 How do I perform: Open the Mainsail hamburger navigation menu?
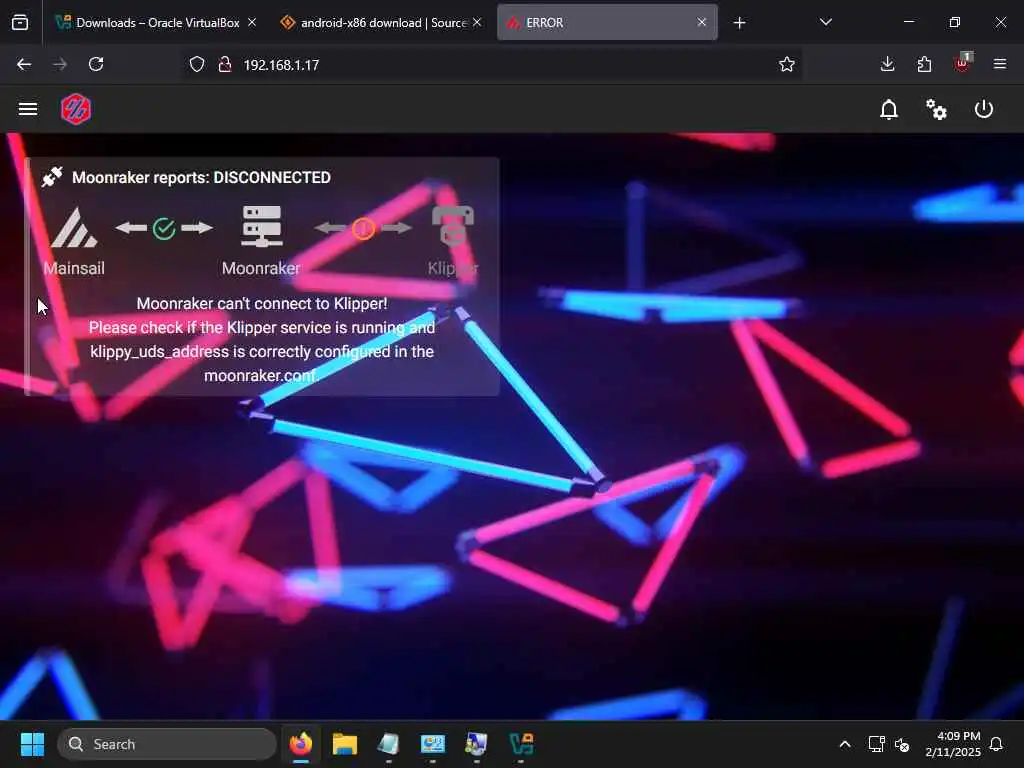pos(27,109)
